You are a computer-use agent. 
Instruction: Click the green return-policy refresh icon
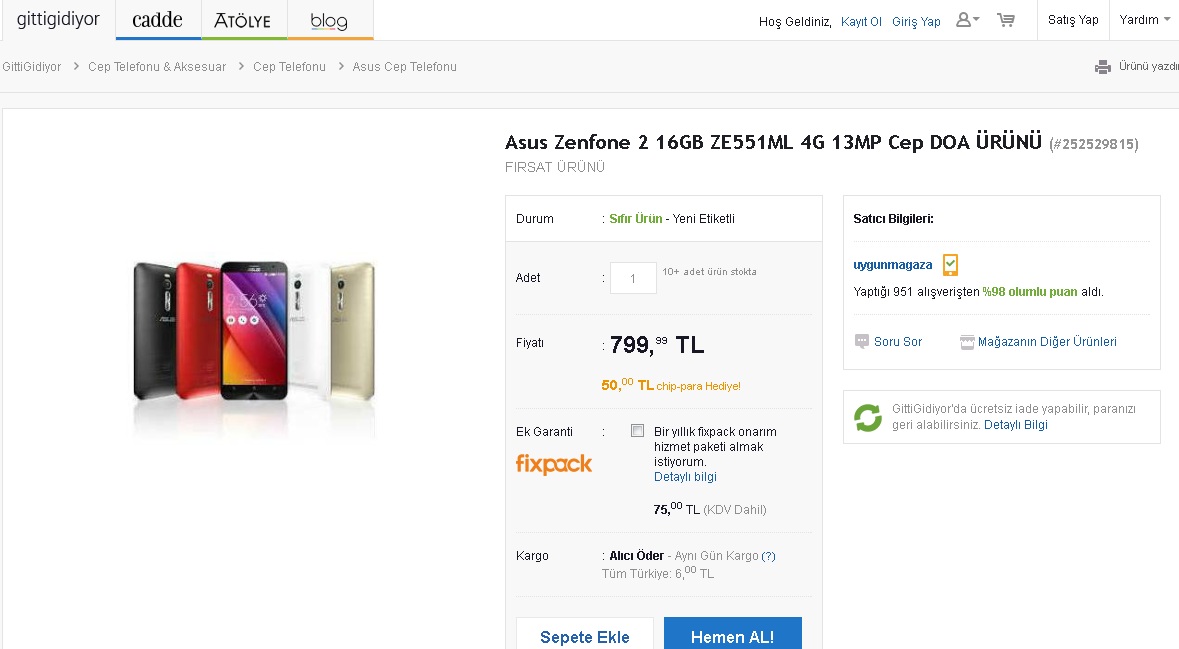coord(867,417)
